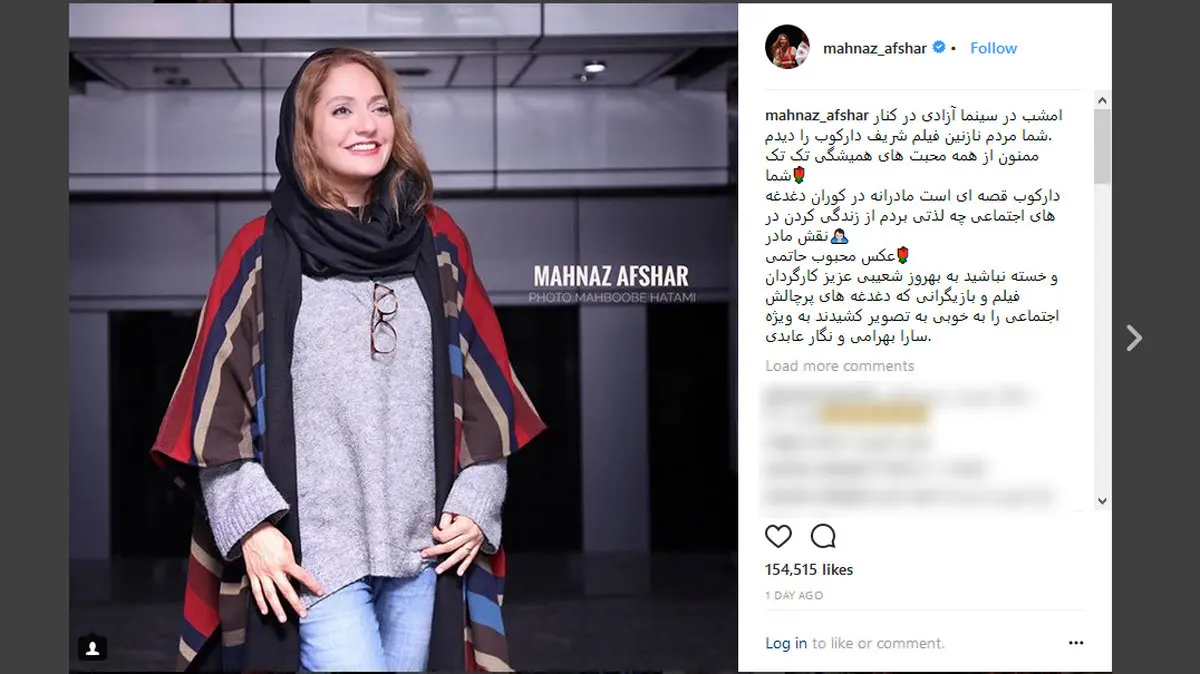Go to next post with right chevron

[1133, 338]
